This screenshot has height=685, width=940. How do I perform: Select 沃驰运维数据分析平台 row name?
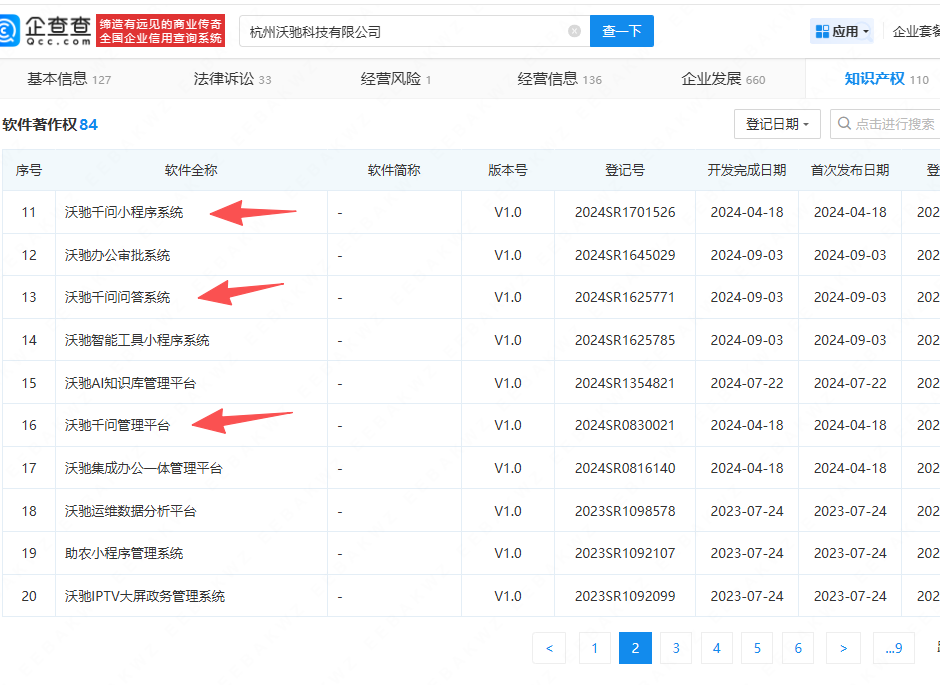(x=131, y=511)
